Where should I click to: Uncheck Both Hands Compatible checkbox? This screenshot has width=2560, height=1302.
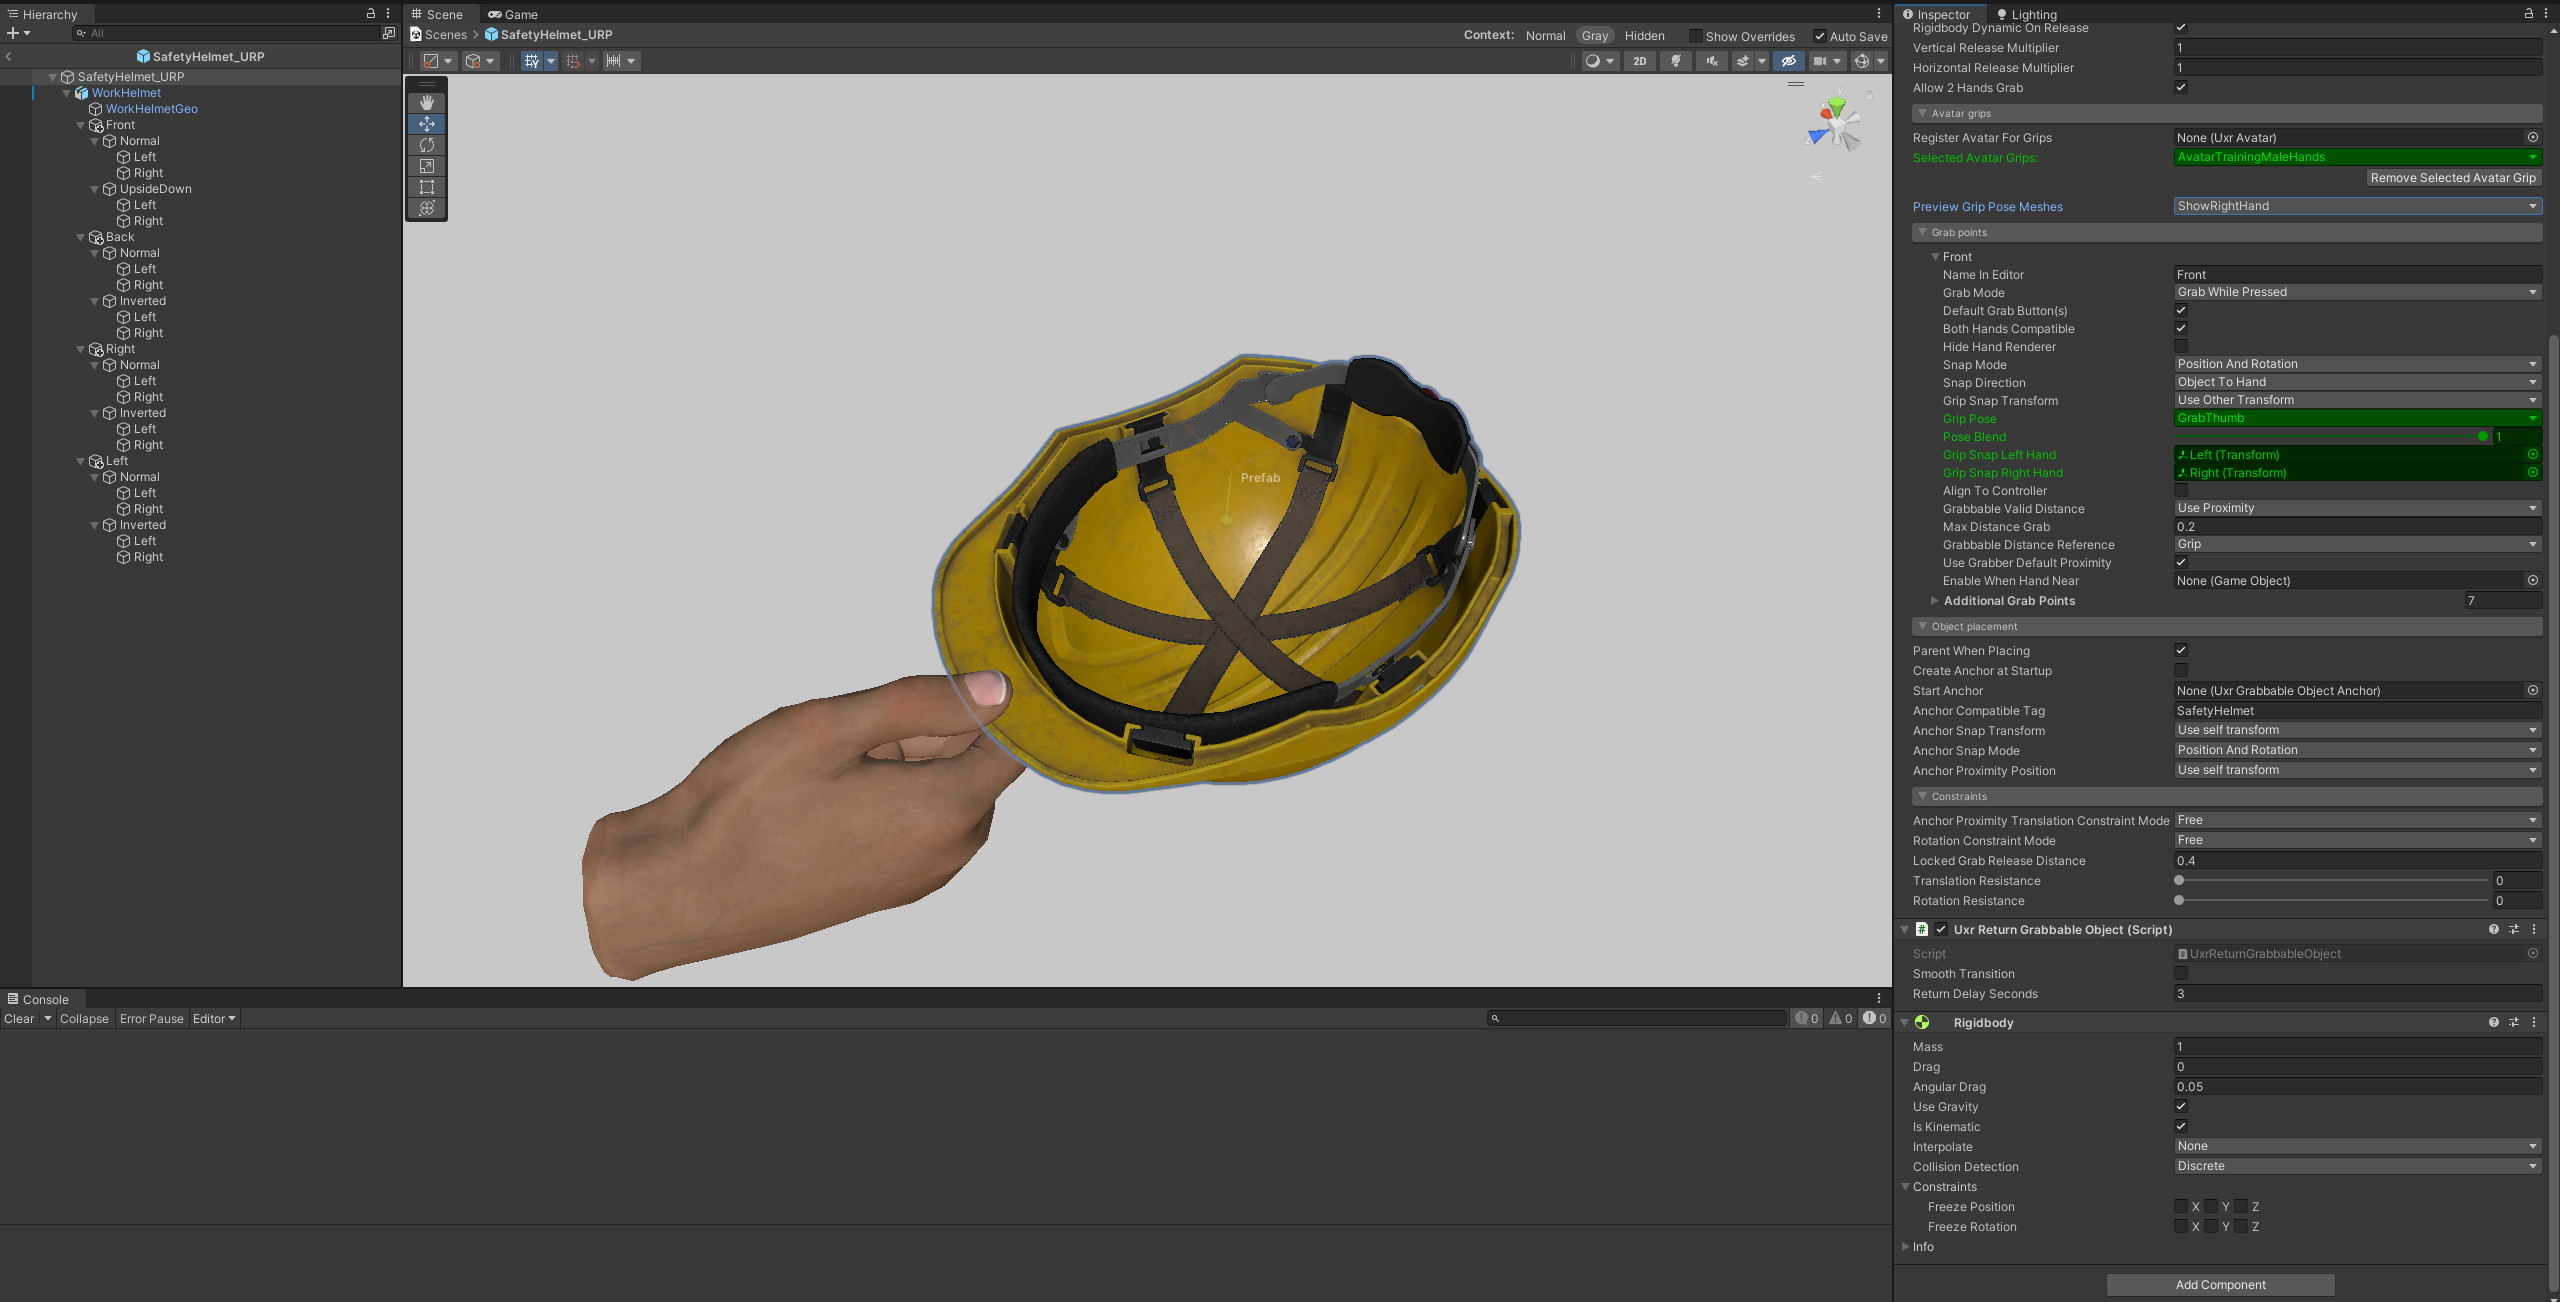[x=2181, y=328]
